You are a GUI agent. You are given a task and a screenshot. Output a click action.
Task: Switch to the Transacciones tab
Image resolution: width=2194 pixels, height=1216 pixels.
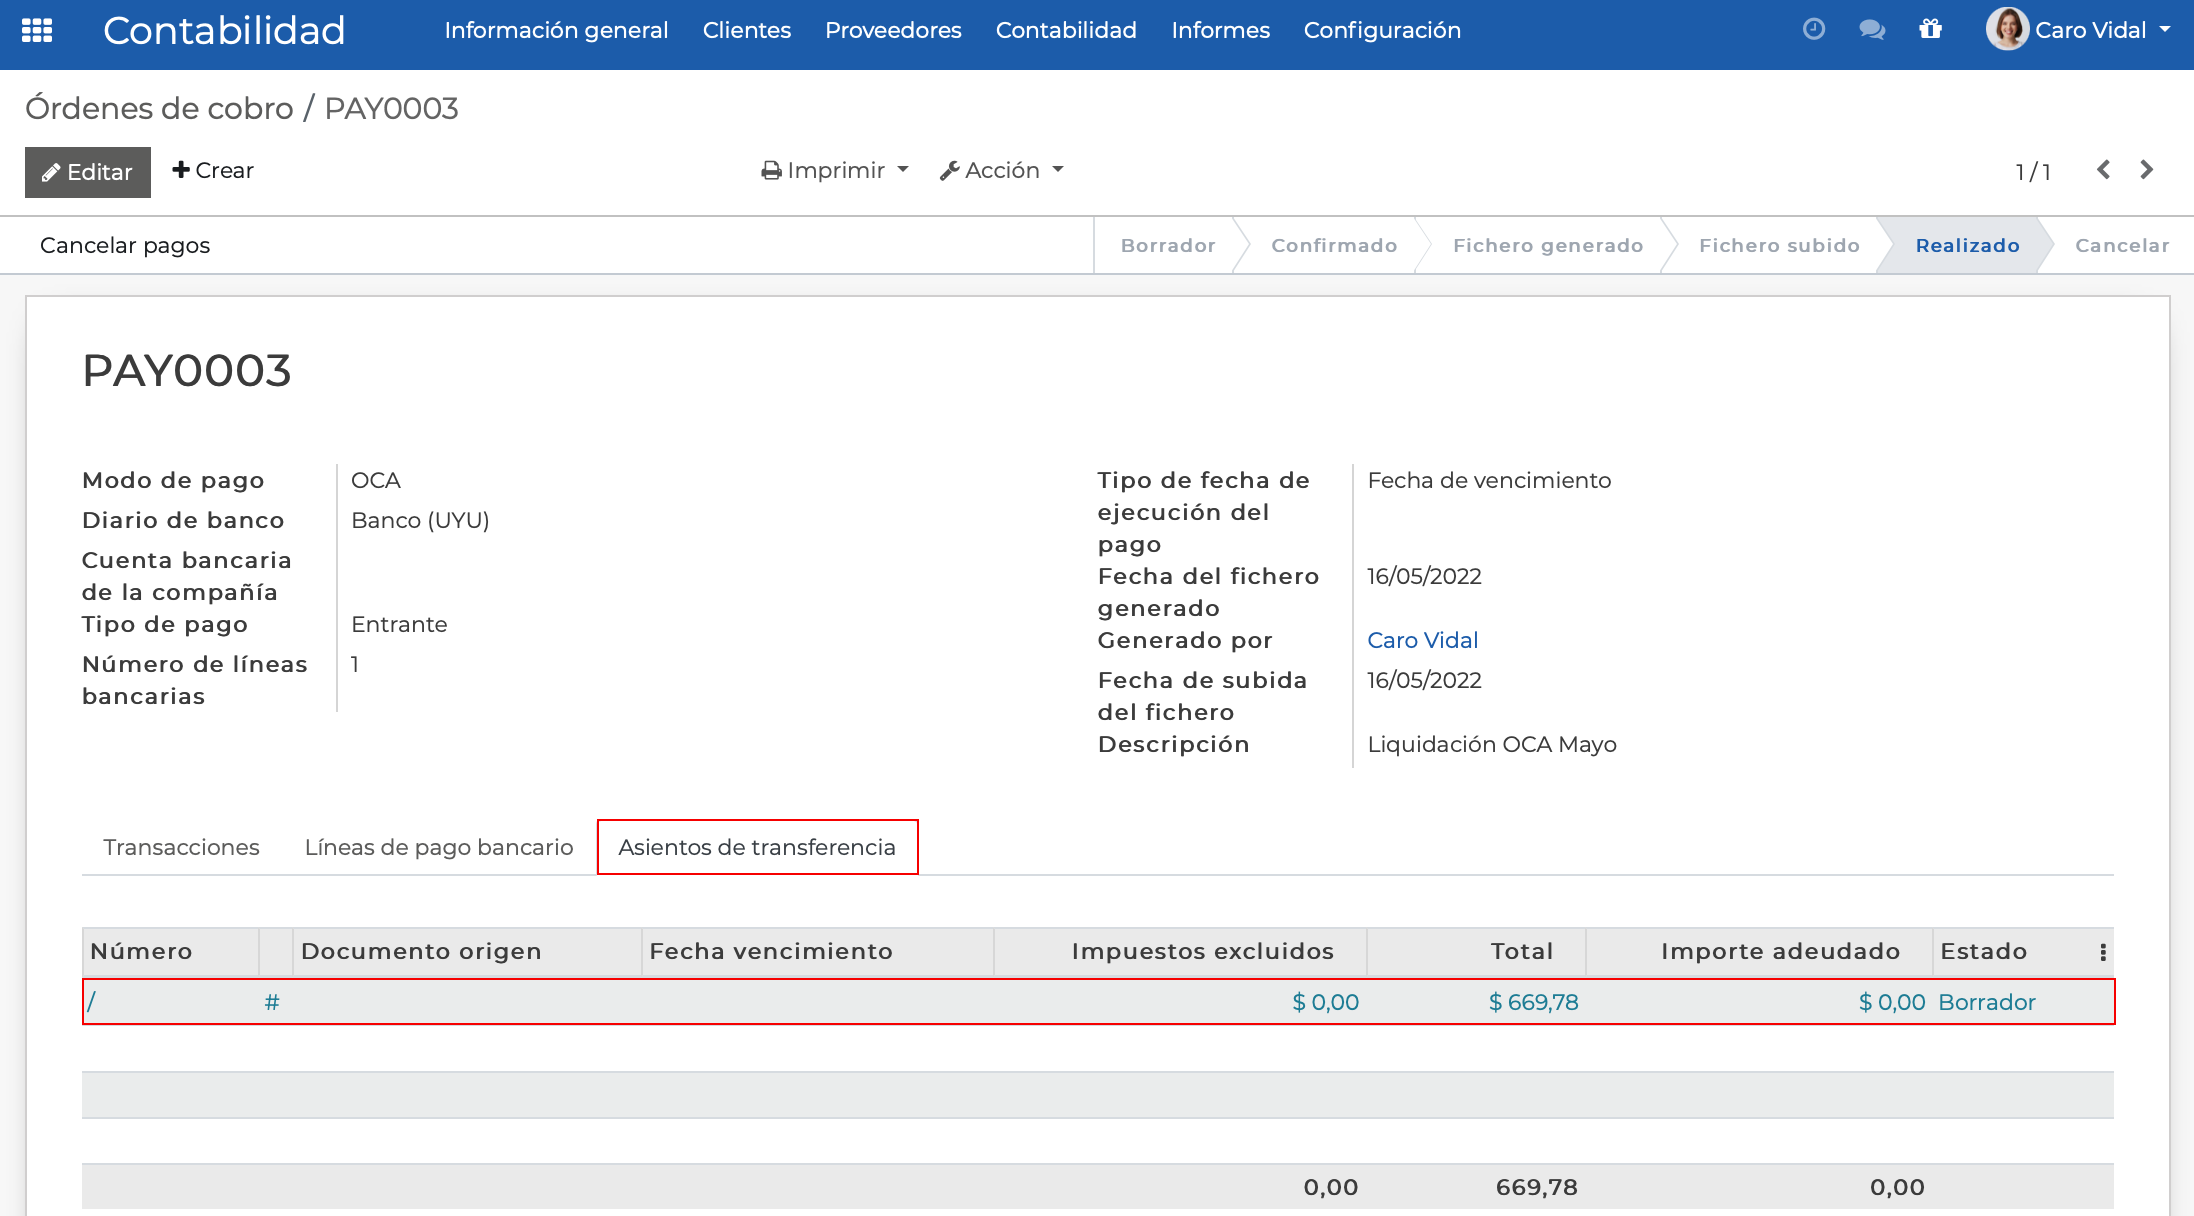click(x=181, y=847)
